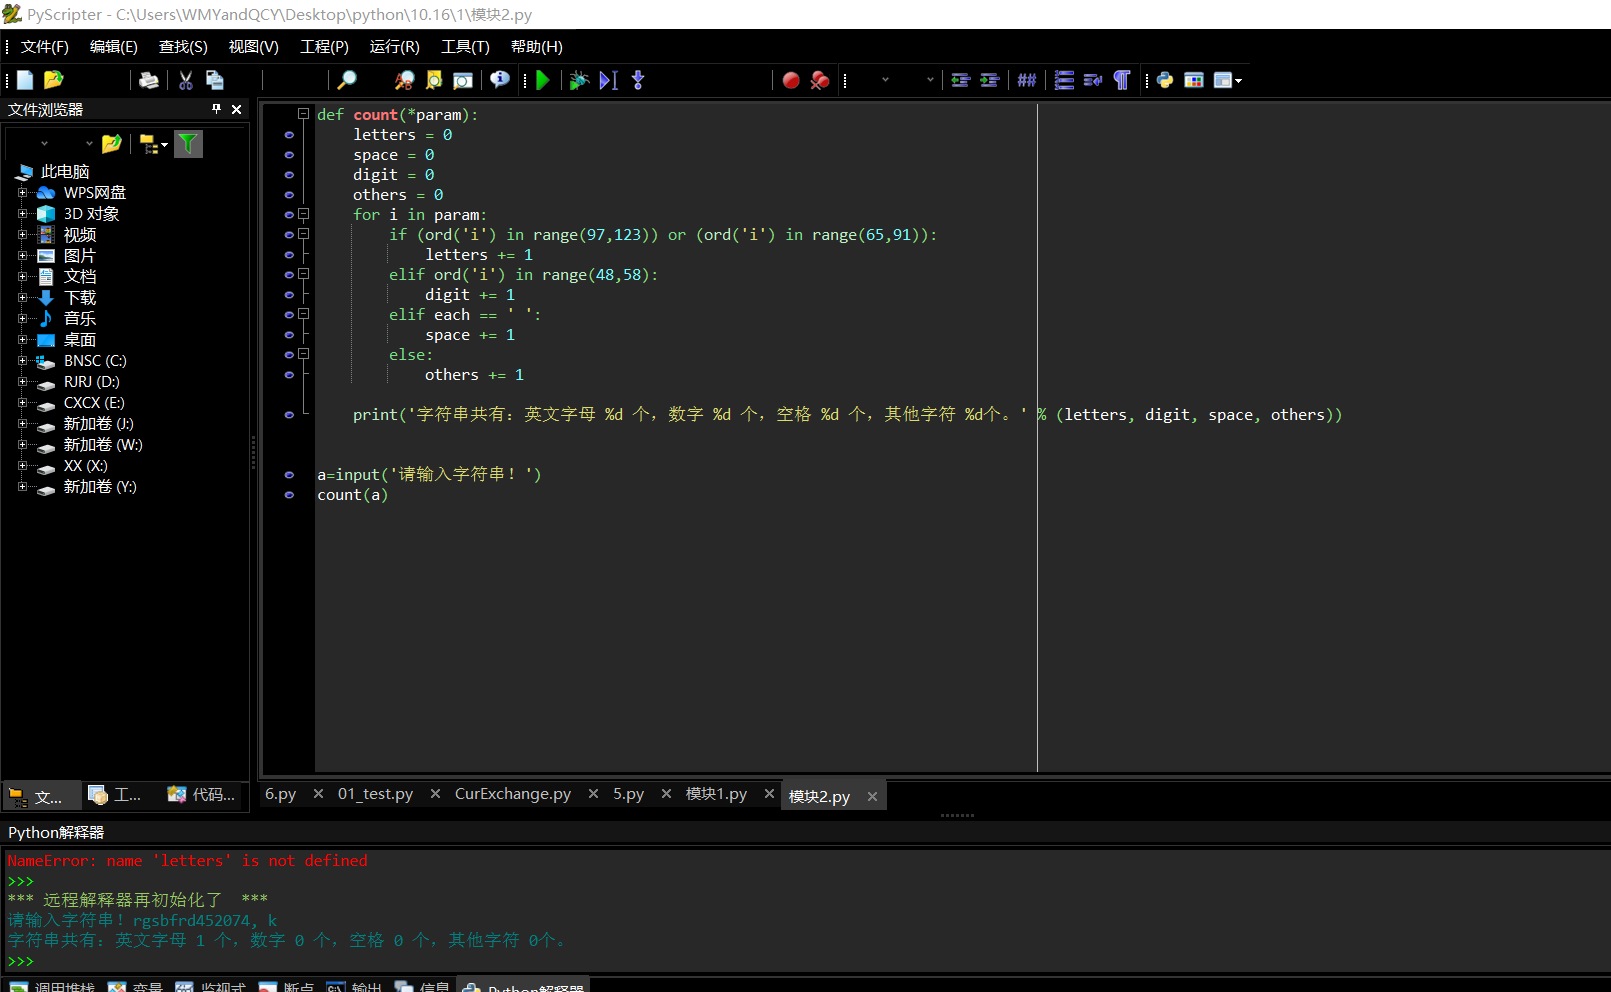The height and width of the screenshot is (992, 1611).
Task: Toggle special characters with the pilcrow icon
Action: click(x=1122, y=80)
